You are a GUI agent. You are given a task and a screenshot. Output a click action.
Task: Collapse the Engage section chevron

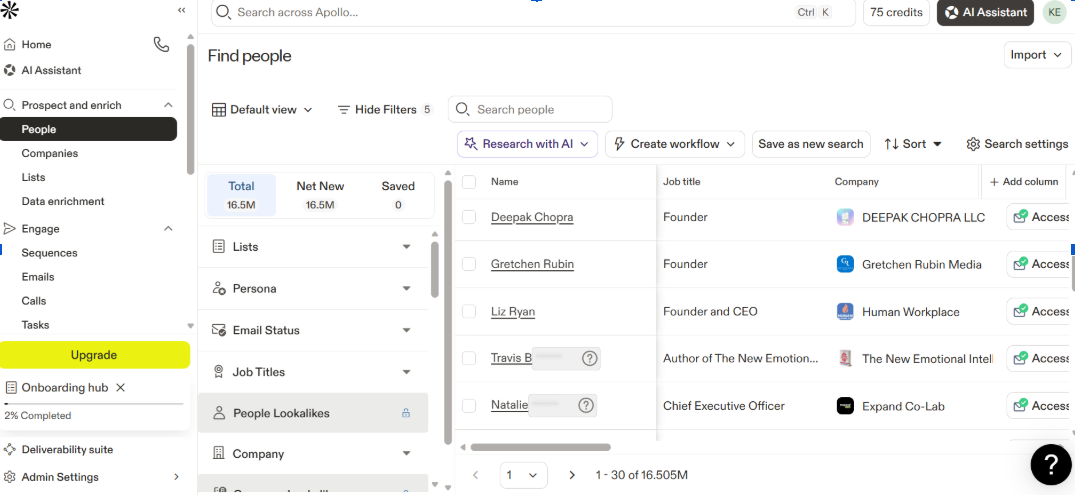[168, 228]
